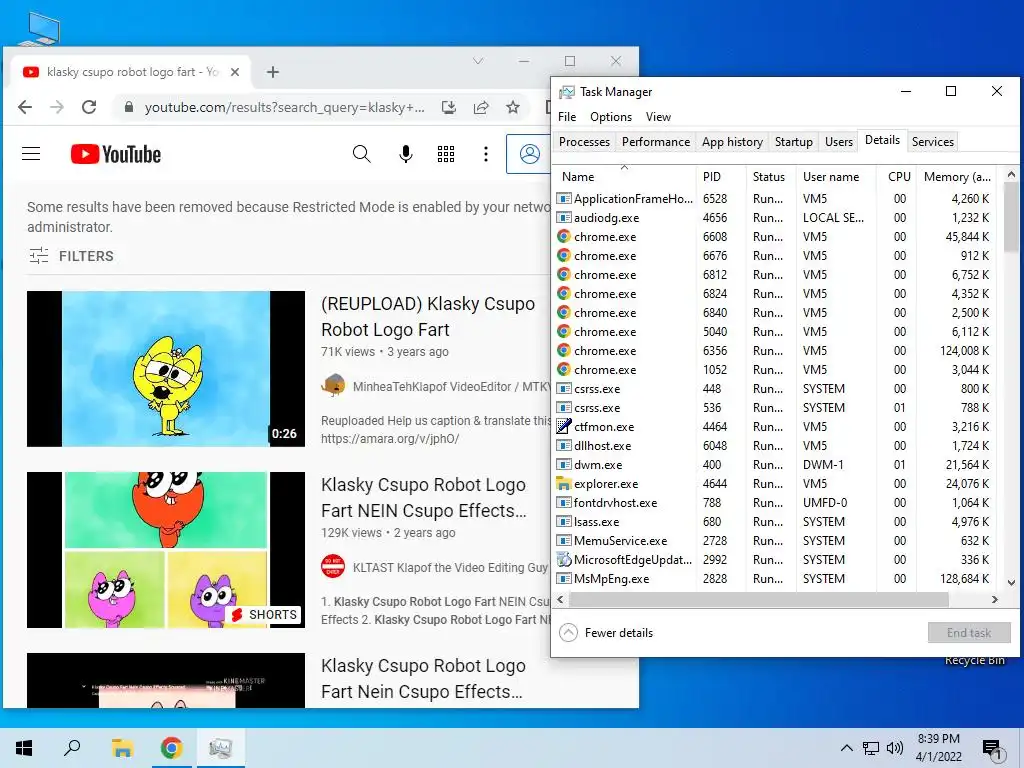Click Task Manager vertical scrollbar thumb
This screenshot has height=768, width=1024.
click(x=1011, y=217)
